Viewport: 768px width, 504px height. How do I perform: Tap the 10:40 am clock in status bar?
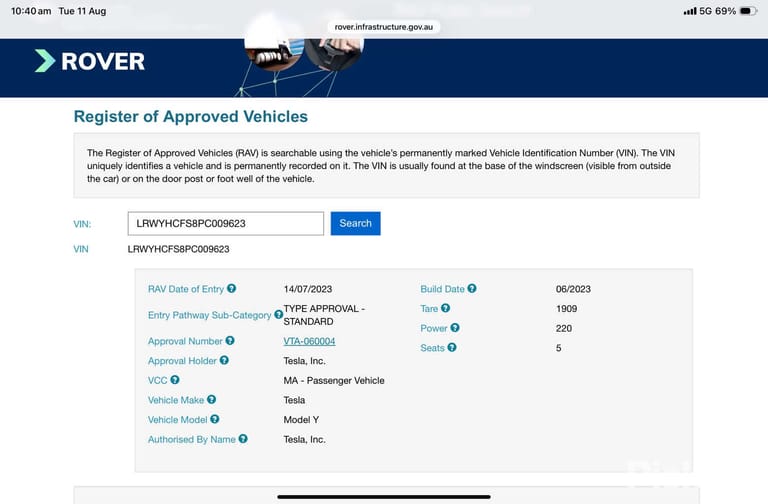pos(31,11)
